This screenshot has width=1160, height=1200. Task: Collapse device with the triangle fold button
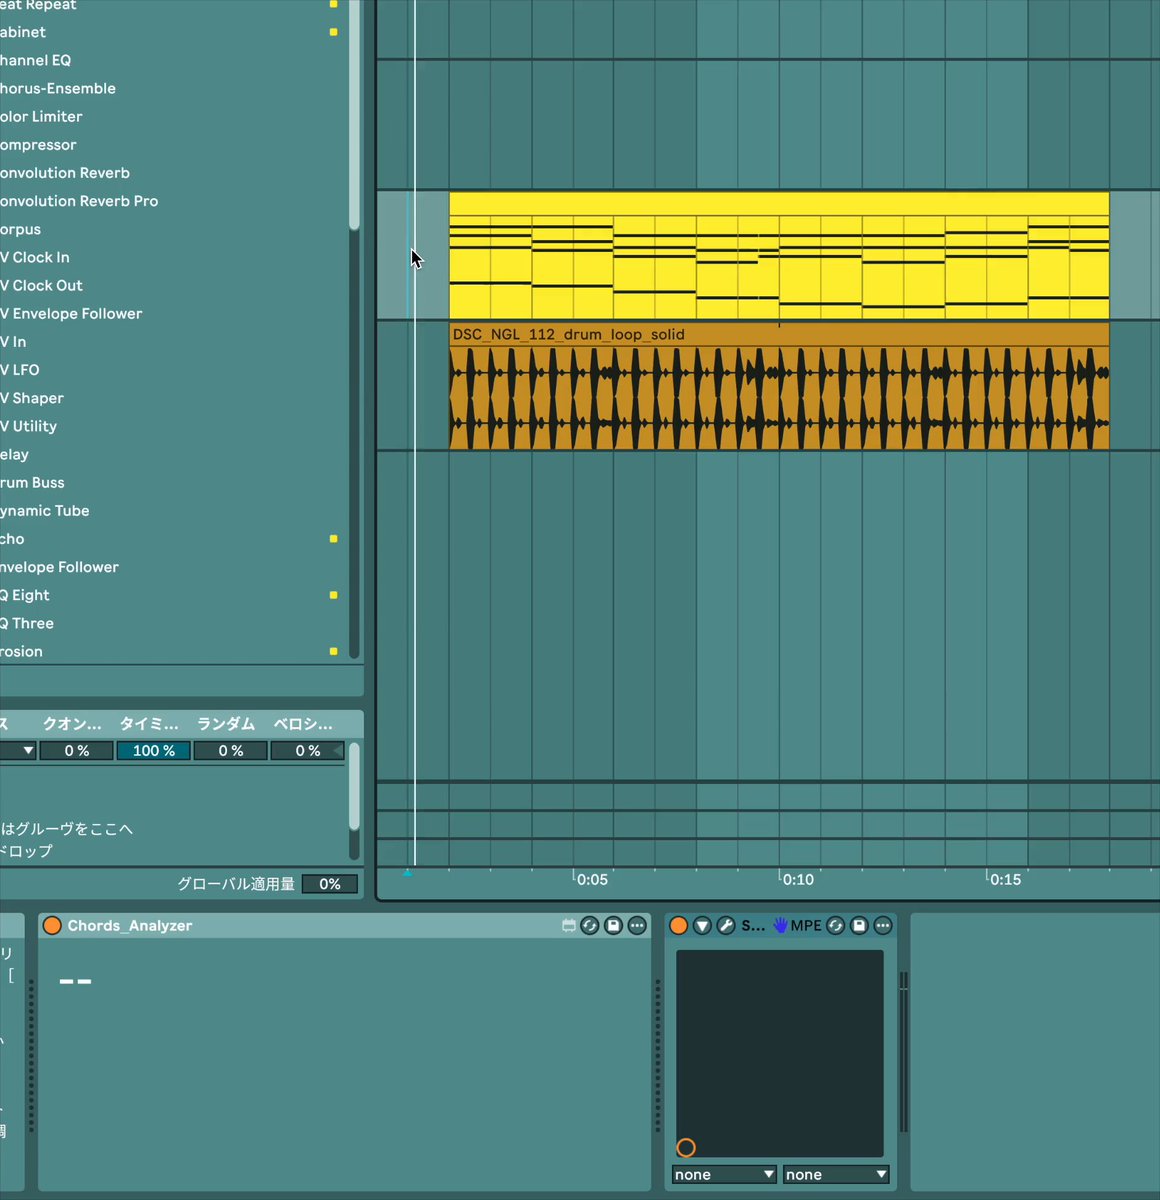(x=702, y=926)
